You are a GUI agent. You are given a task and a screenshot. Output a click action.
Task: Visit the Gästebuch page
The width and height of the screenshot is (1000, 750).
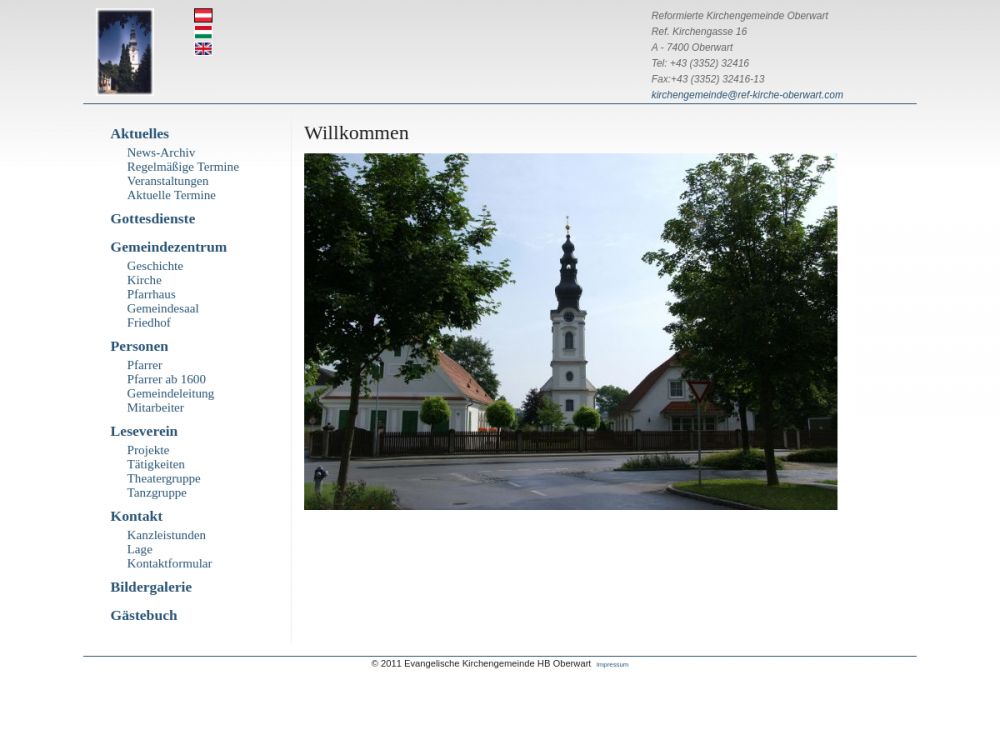point(143,615)
